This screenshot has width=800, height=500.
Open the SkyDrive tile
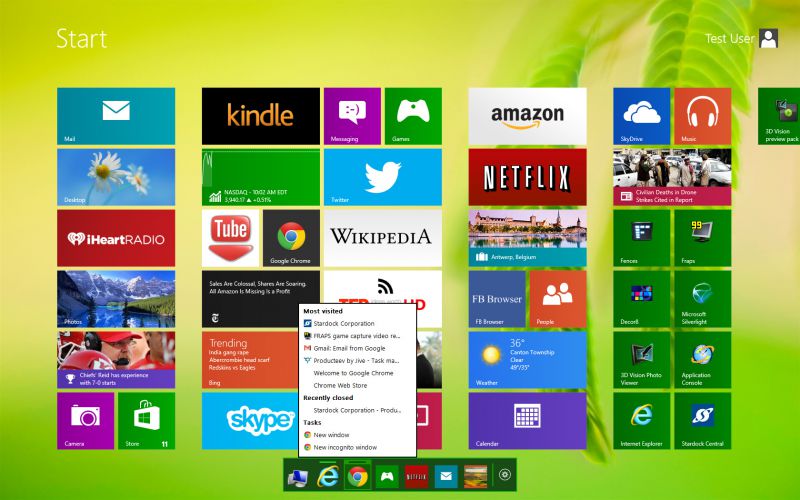tap(641, 116)
